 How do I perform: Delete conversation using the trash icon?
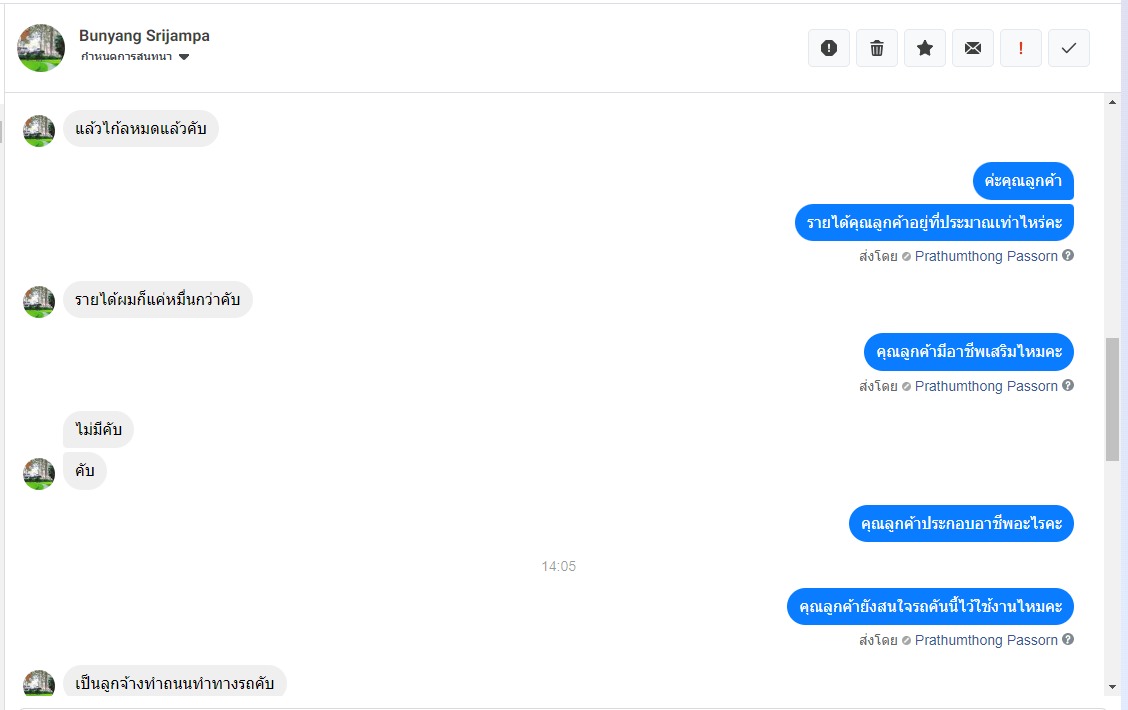coord(877,48)
